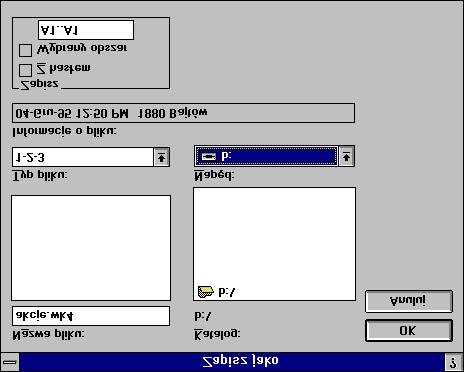Click the A1..A1 range input field
Viewport: 464px width, 372px height.
(86, 30)
